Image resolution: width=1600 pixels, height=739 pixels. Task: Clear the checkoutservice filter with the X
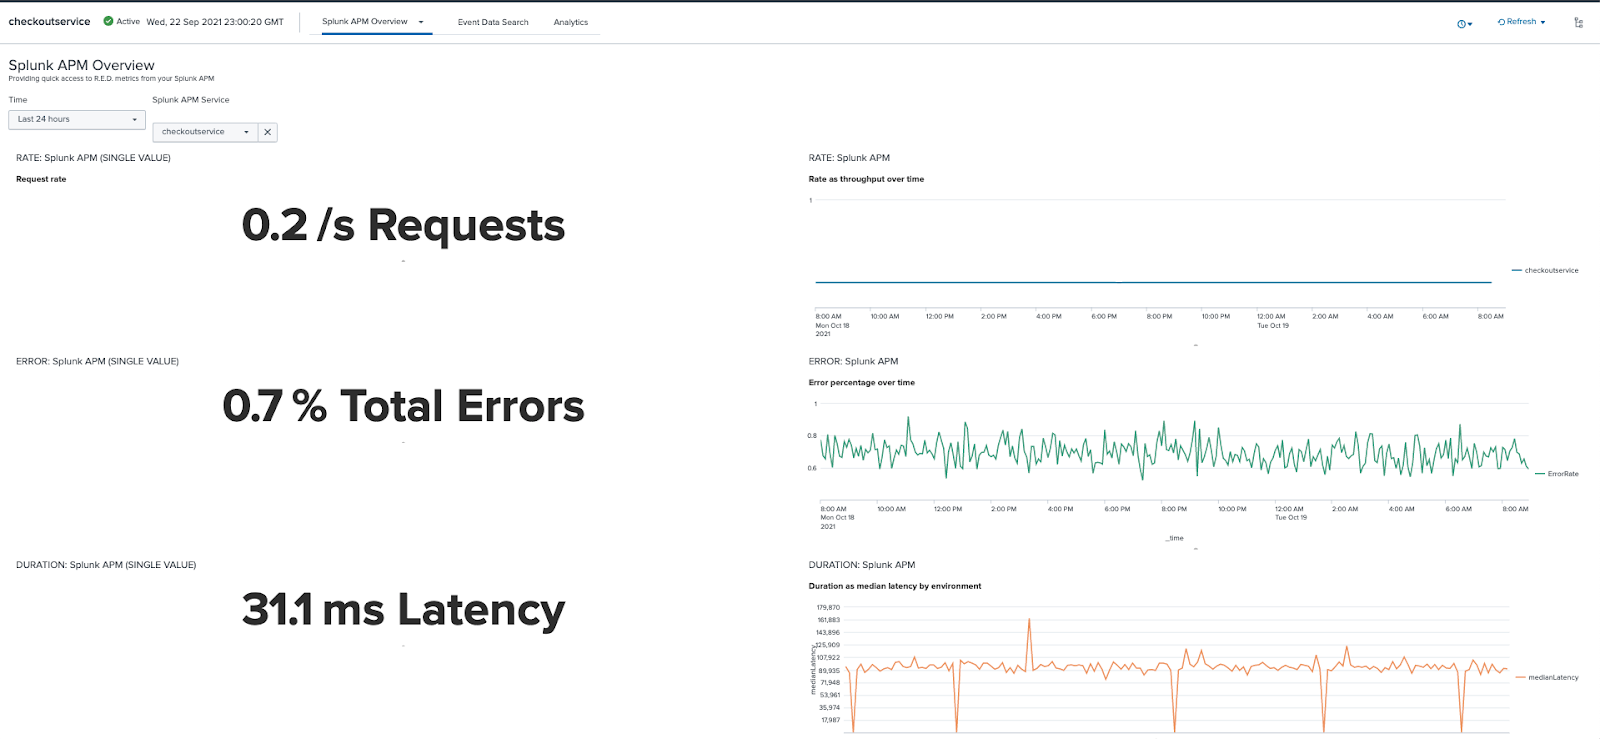(x=267, y=132)
